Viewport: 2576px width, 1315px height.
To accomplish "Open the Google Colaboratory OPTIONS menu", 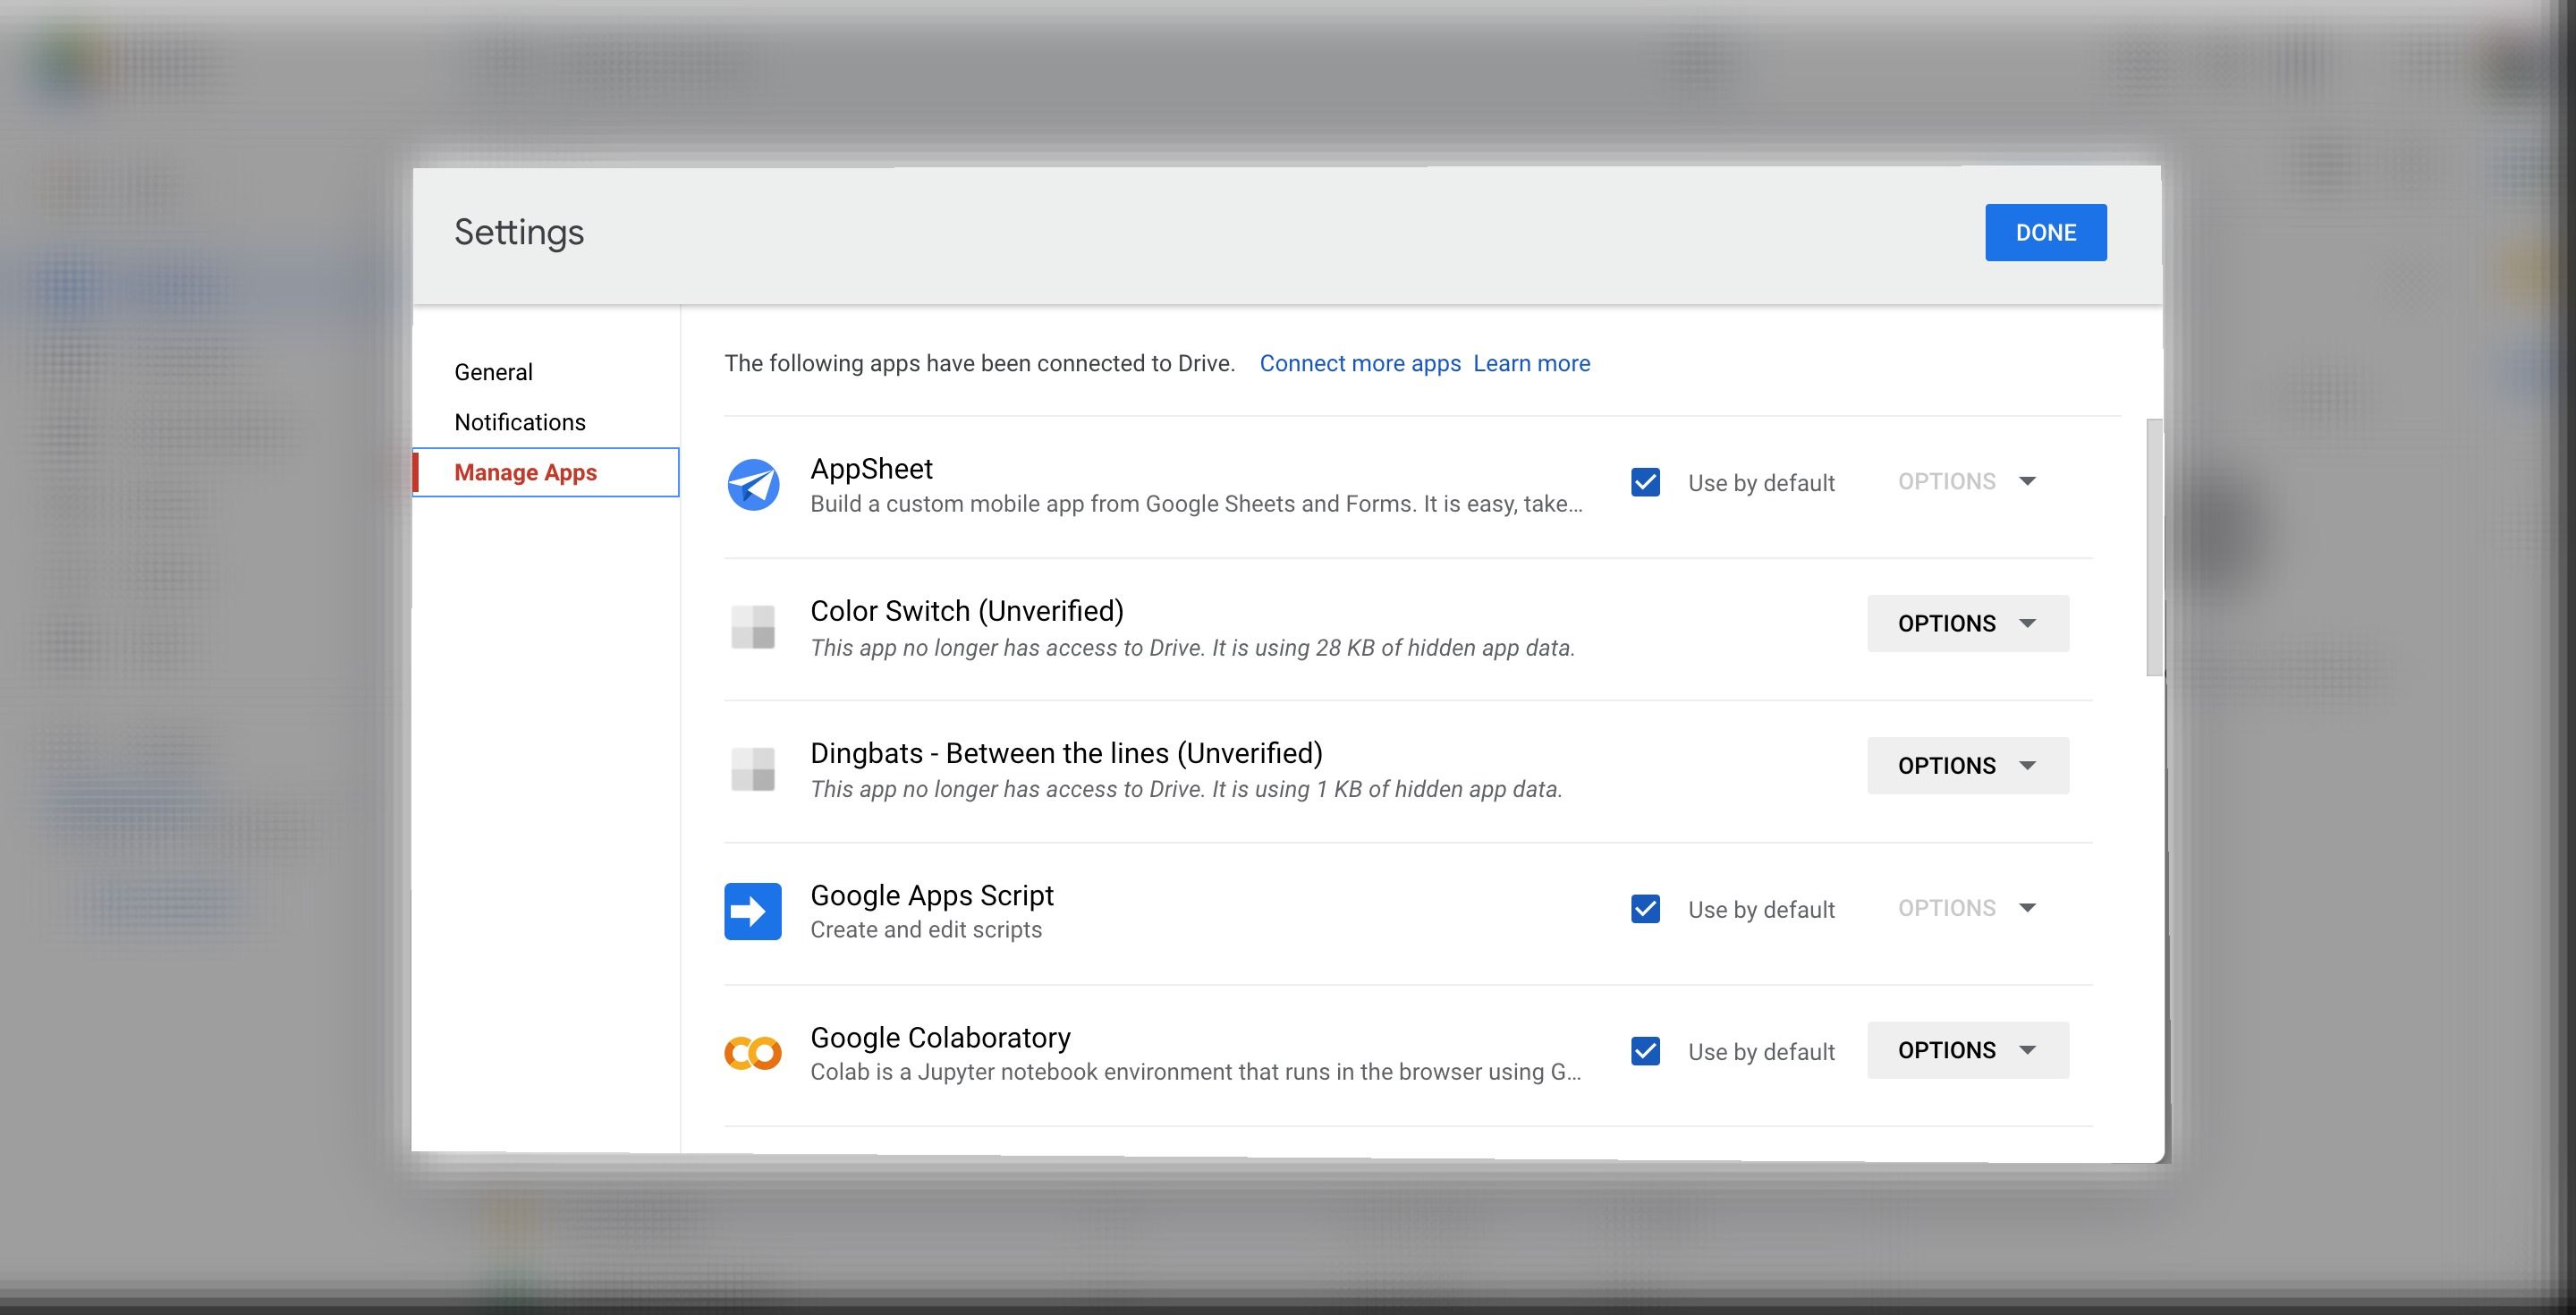I will point(1966,1050).
